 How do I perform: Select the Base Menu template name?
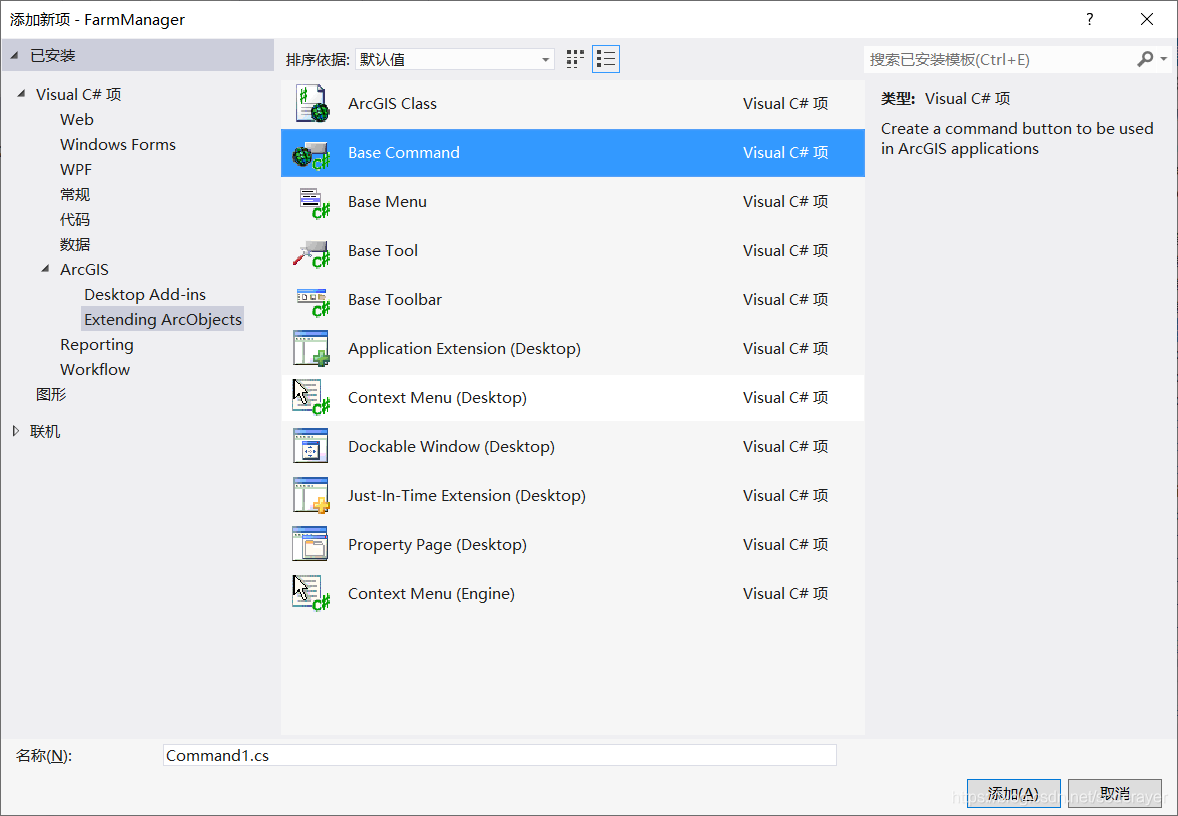pos(387,202)
